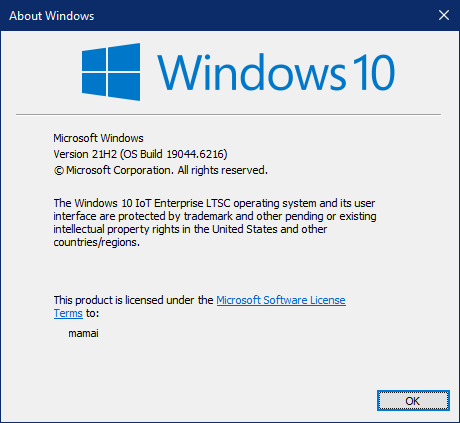Click the countries/regions text

pos(96,242)
